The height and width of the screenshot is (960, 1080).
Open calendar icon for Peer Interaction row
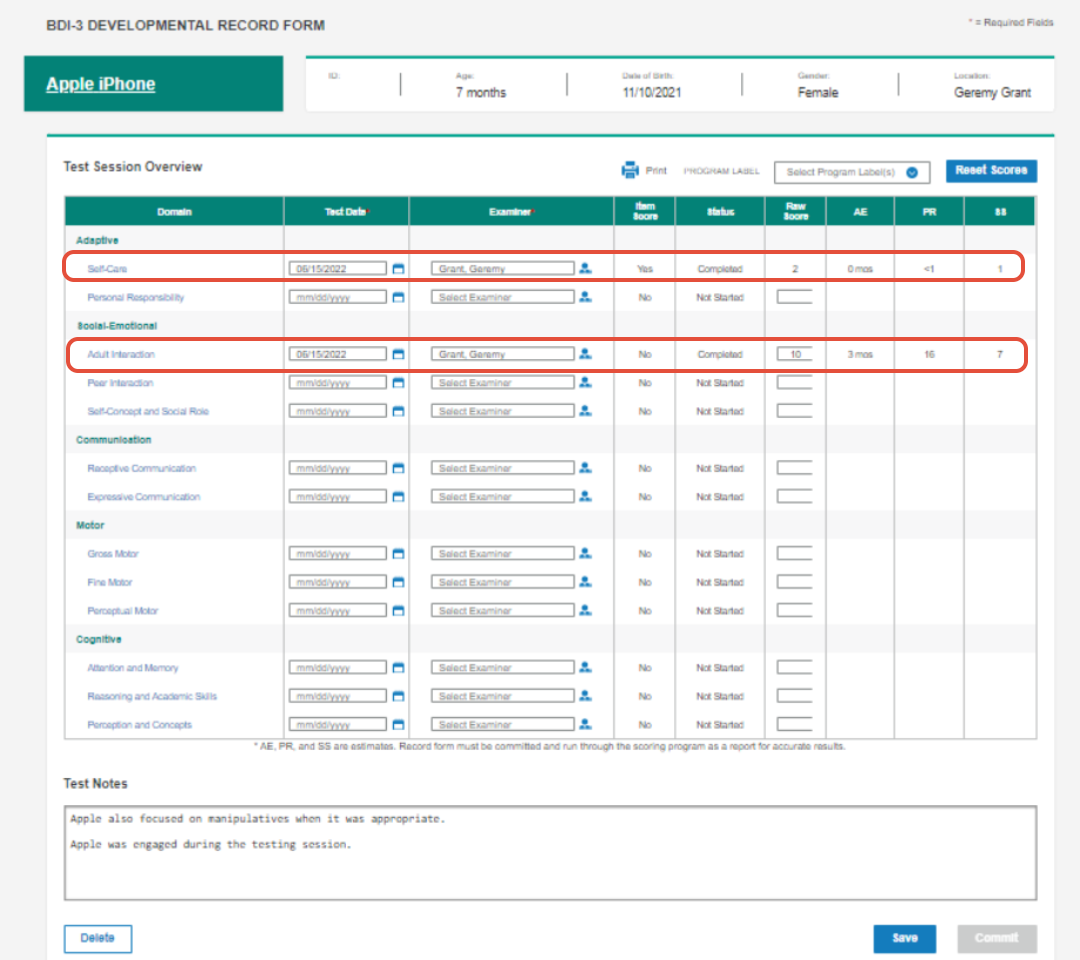click(x=398, y=383)
